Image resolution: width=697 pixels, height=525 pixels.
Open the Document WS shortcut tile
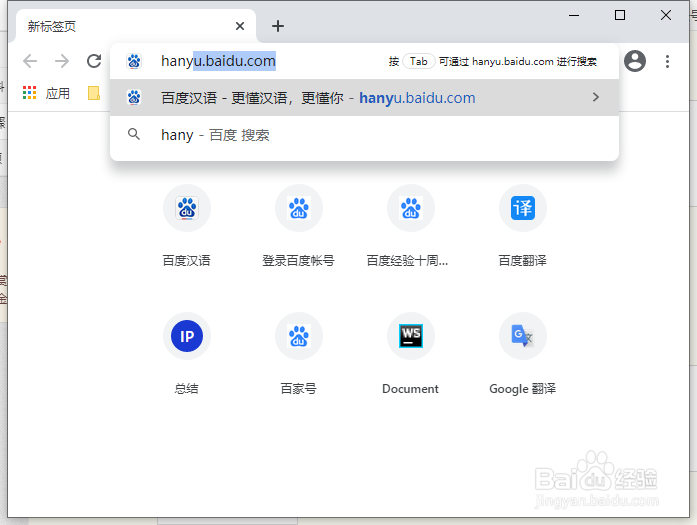click(x=411, y=336)
